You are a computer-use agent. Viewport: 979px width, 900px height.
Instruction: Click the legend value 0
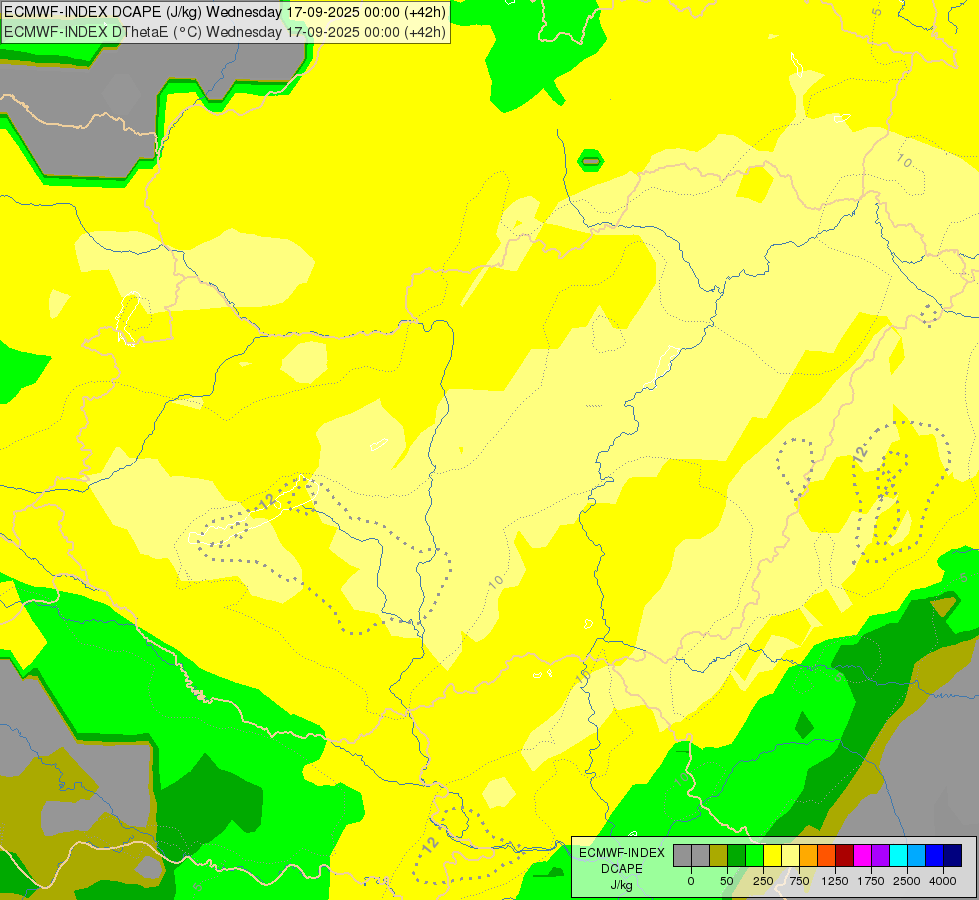pos(691,881)
